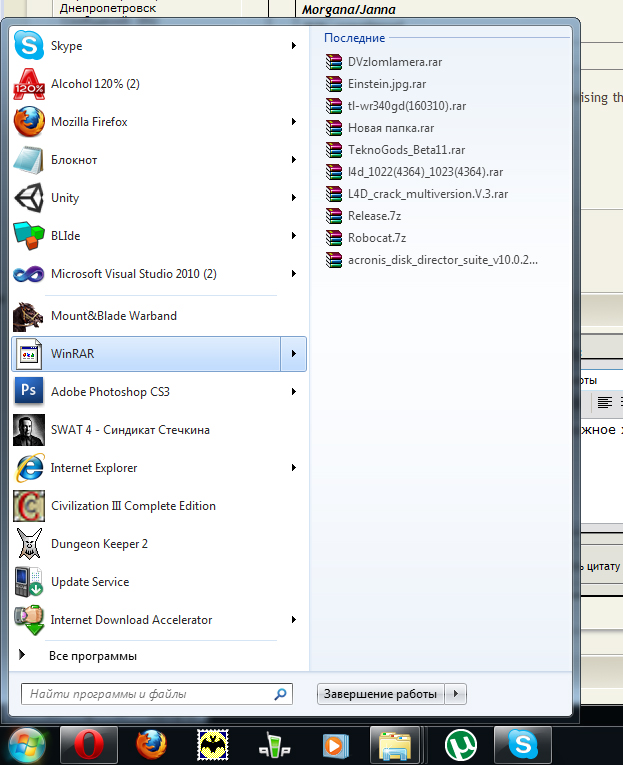
Task: Open recent file Robocat.7z
Action: (x=376, y=238)
